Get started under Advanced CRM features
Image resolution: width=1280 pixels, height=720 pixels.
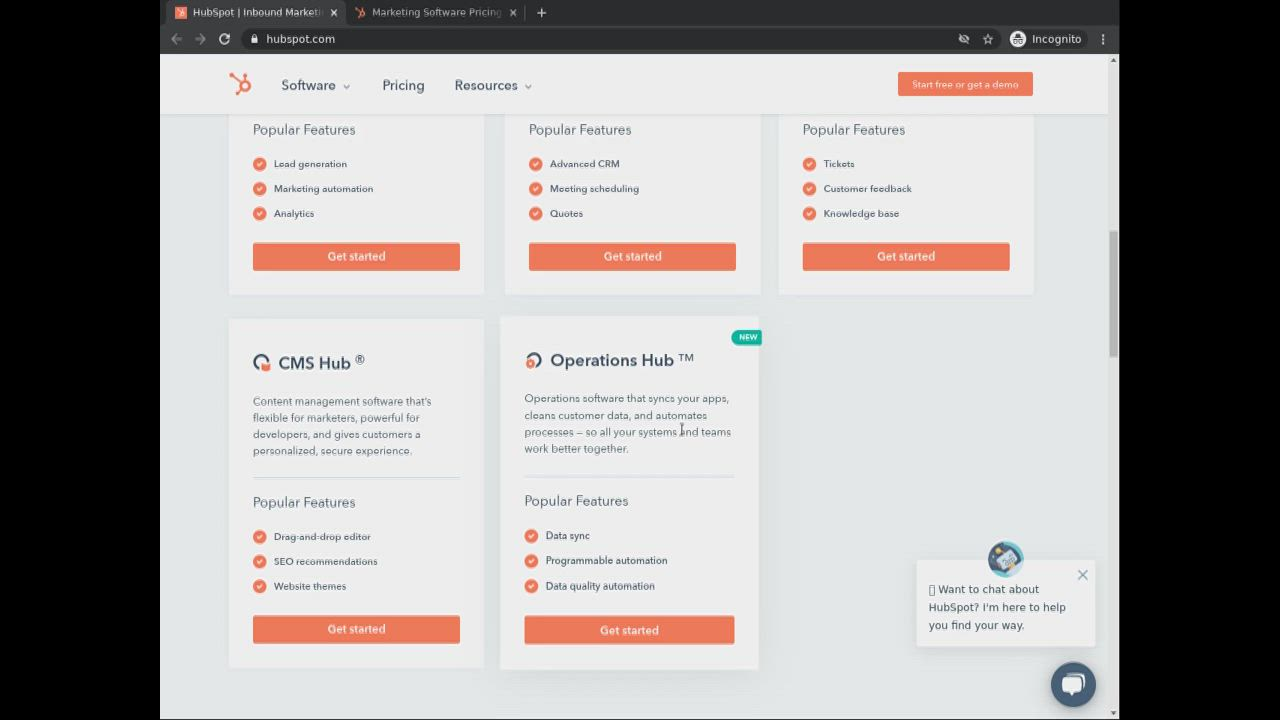pyautogui.click(x=632, y=256)
